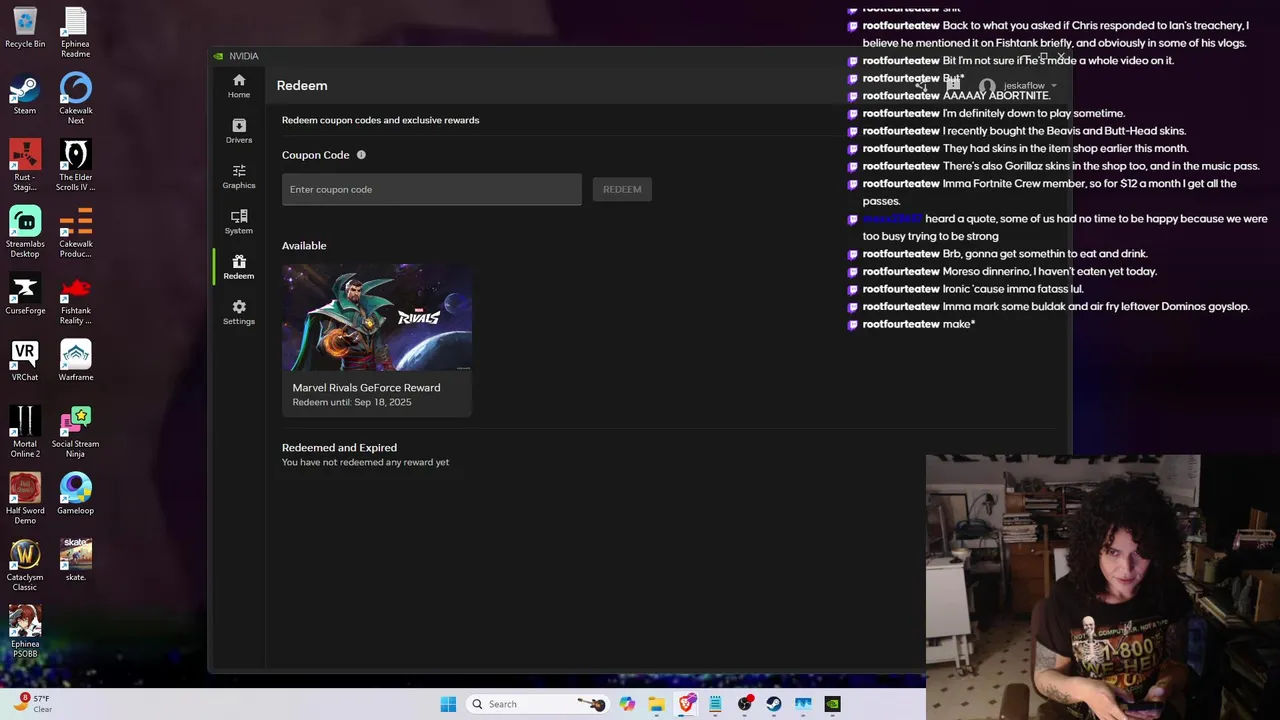Image resolution: width=1280 pixels, height=720 pixels.
Task: Open File Explorer from taskbar
Action: (656, 704)
